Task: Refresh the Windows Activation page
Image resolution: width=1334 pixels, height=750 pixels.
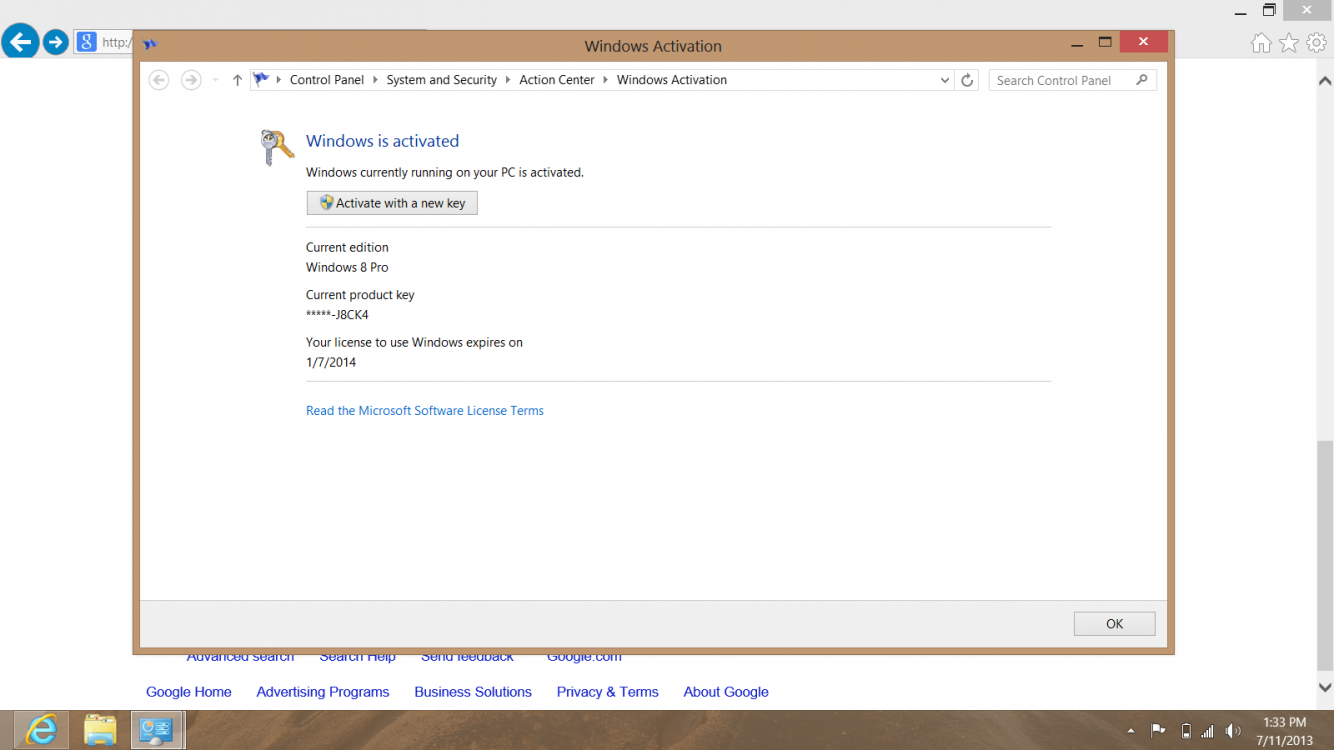Action: tap(966, 79)
